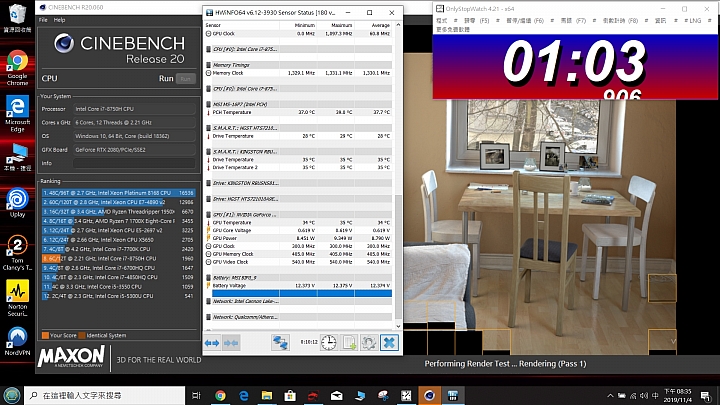Open HWiNFO sensor settings gear icon
720x405 pixels.
point(369,343)
